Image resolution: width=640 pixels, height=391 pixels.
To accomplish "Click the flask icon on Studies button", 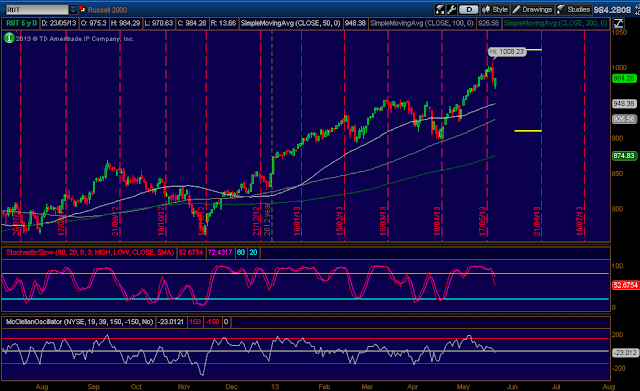I will (561, 9).
